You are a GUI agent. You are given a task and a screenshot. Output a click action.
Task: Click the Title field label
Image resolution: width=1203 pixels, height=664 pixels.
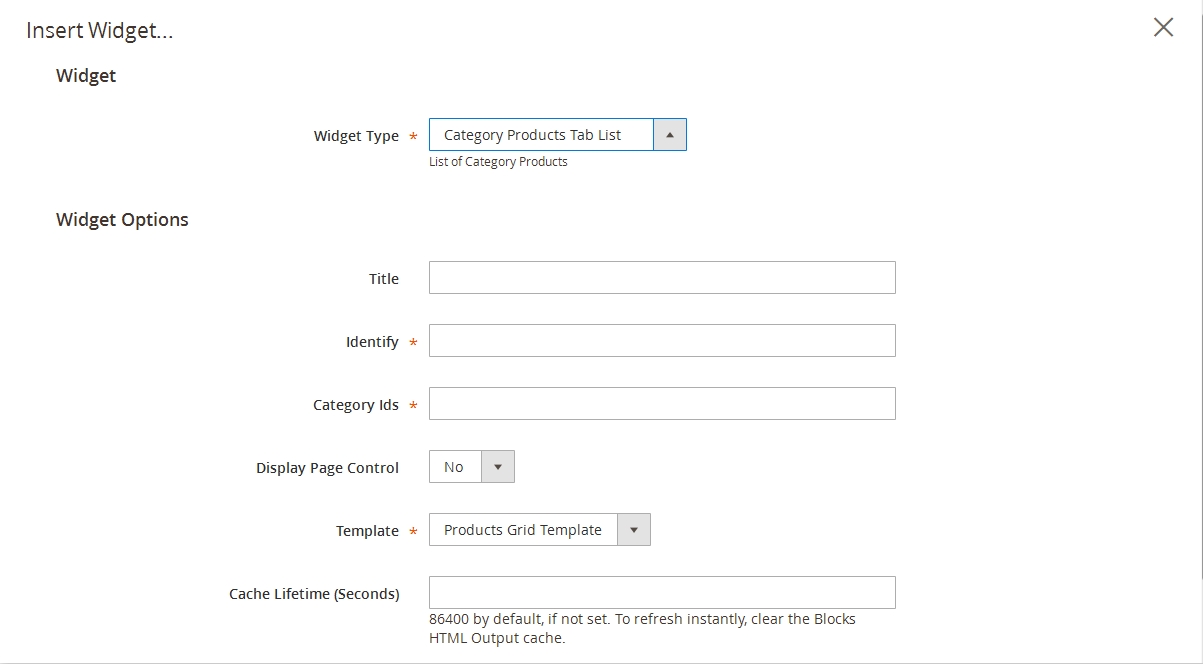tap(384, 279)
